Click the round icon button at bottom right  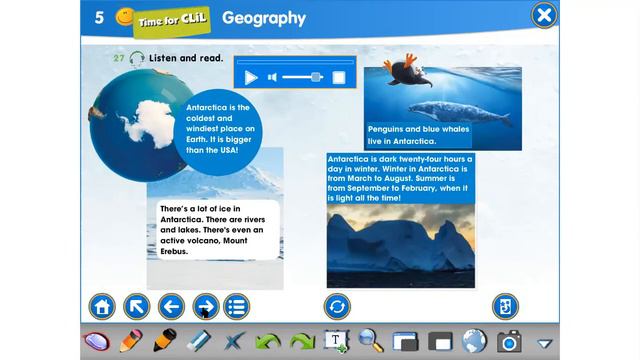[x=505, y=307]
